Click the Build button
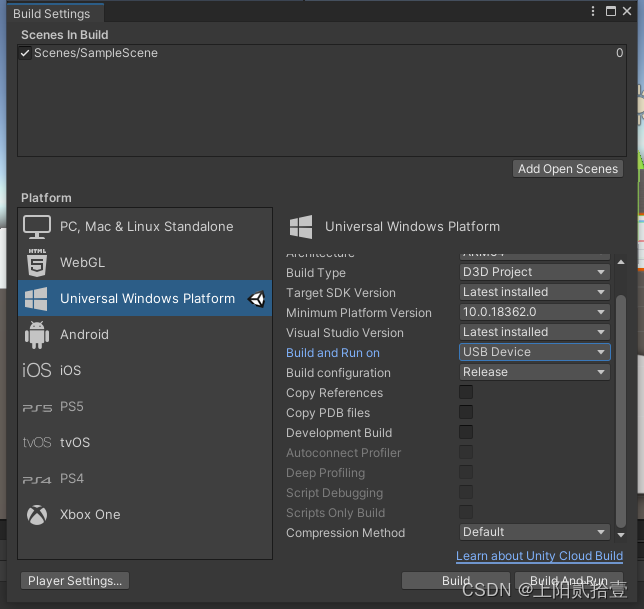This screenshot has width=644, height=609. (x=455, y=581)
